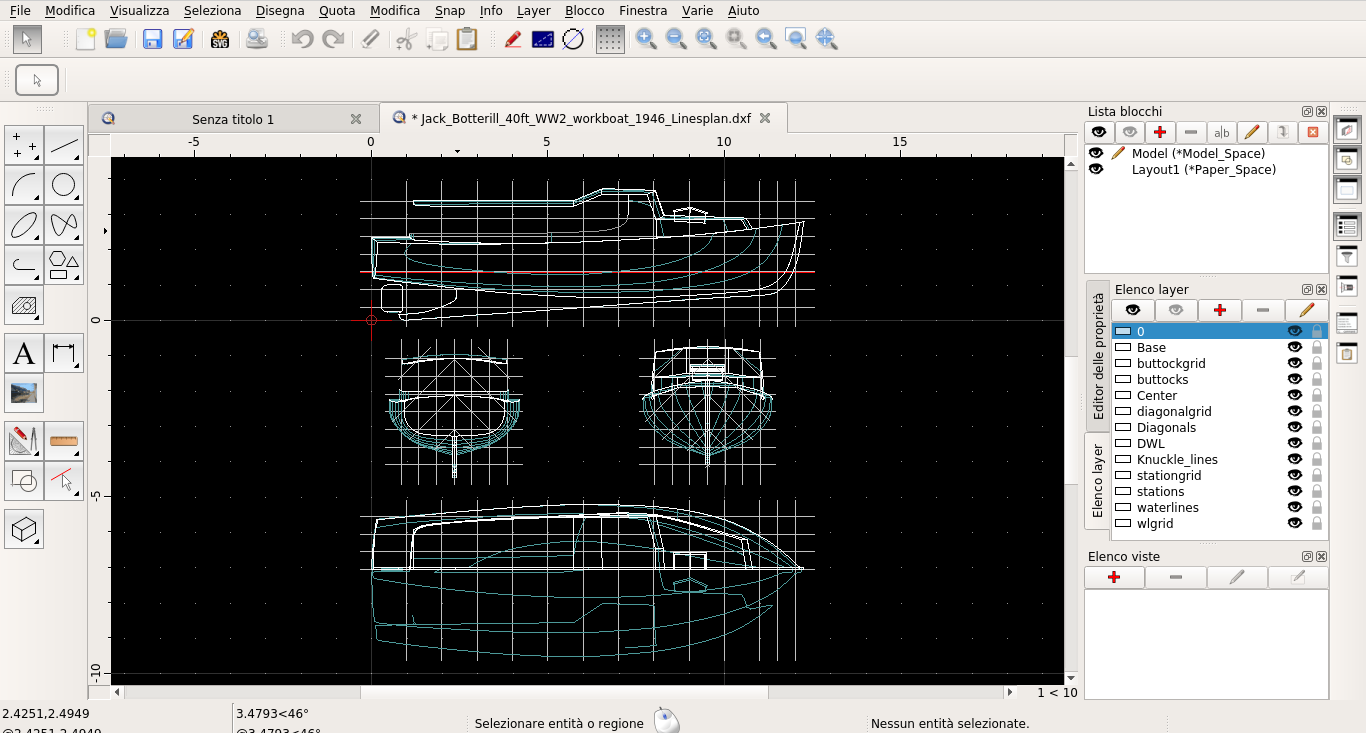This screenshot has width=1366, height=733.
Task: Click the Save As icon with pencil
Action: 183,39
